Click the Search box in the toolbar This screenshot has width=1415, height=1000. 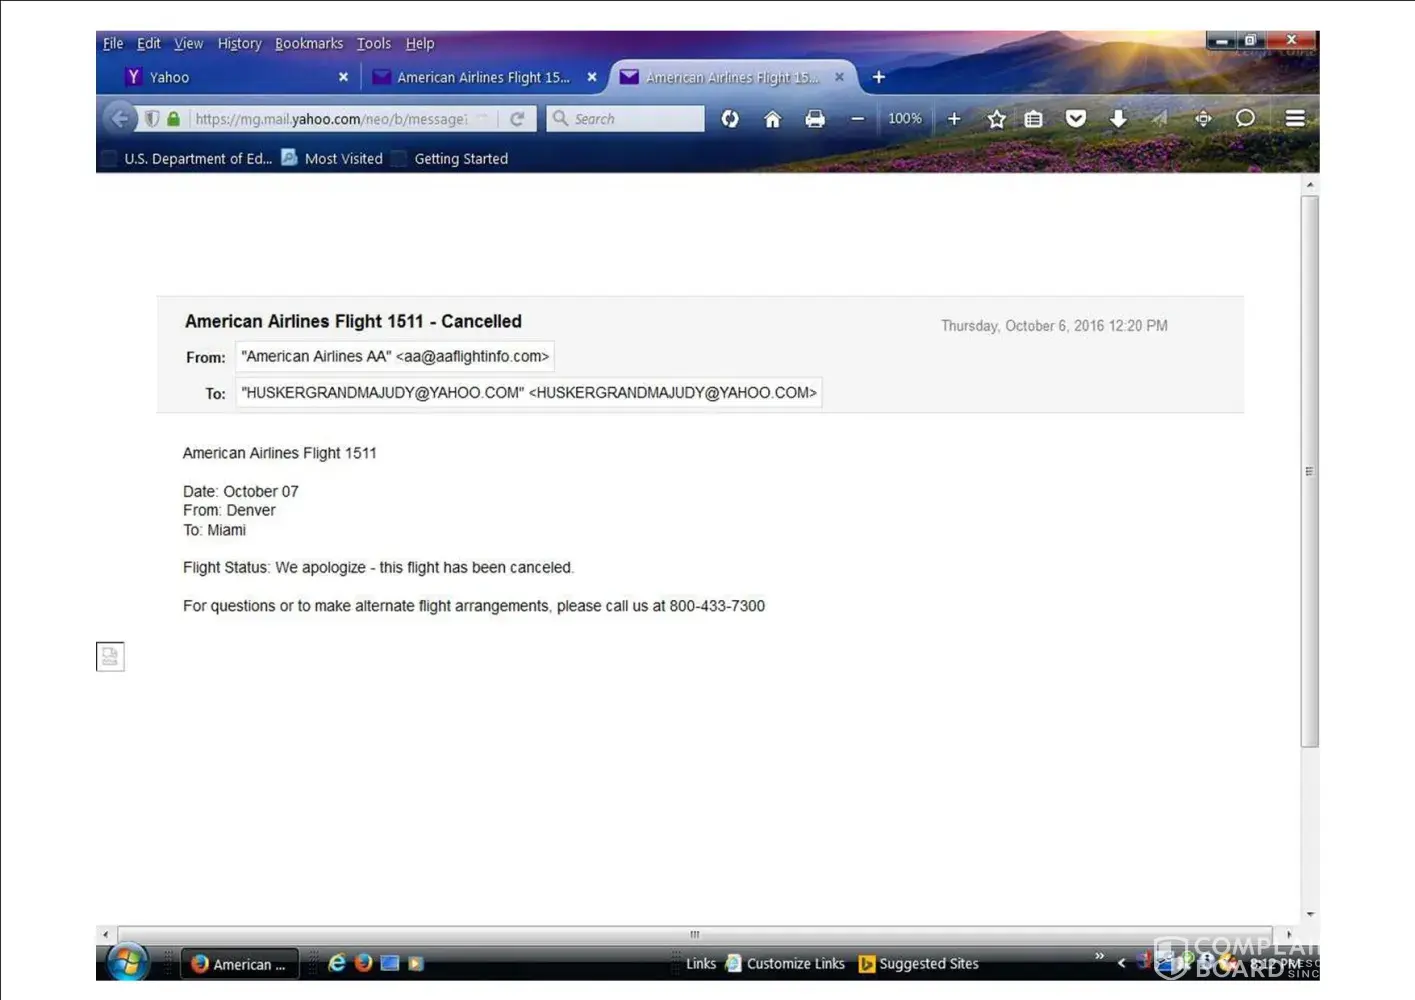626,119
